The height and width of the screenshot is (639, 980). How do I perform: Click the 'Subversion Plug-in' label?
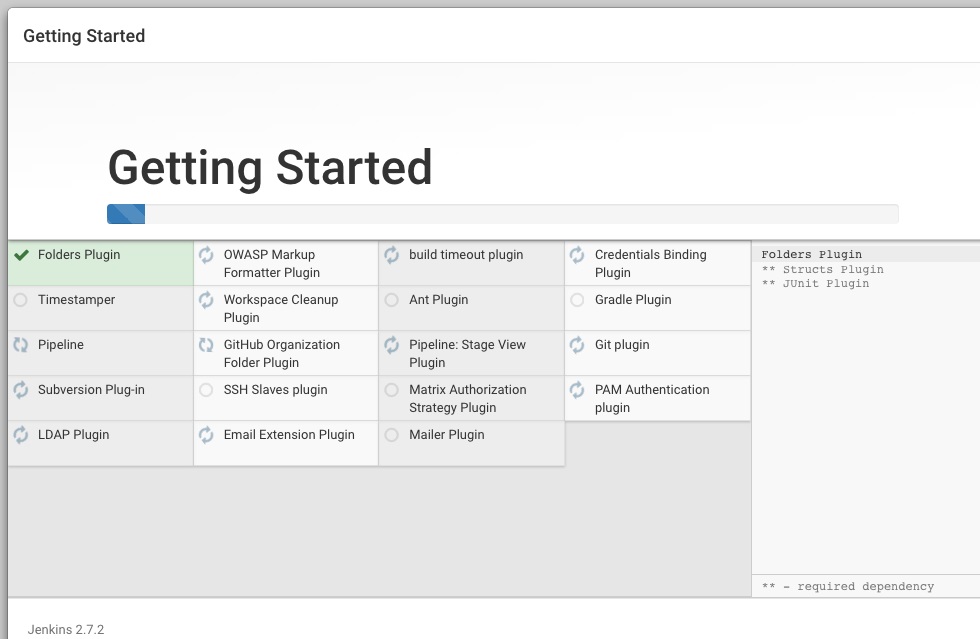coord(91,390)
